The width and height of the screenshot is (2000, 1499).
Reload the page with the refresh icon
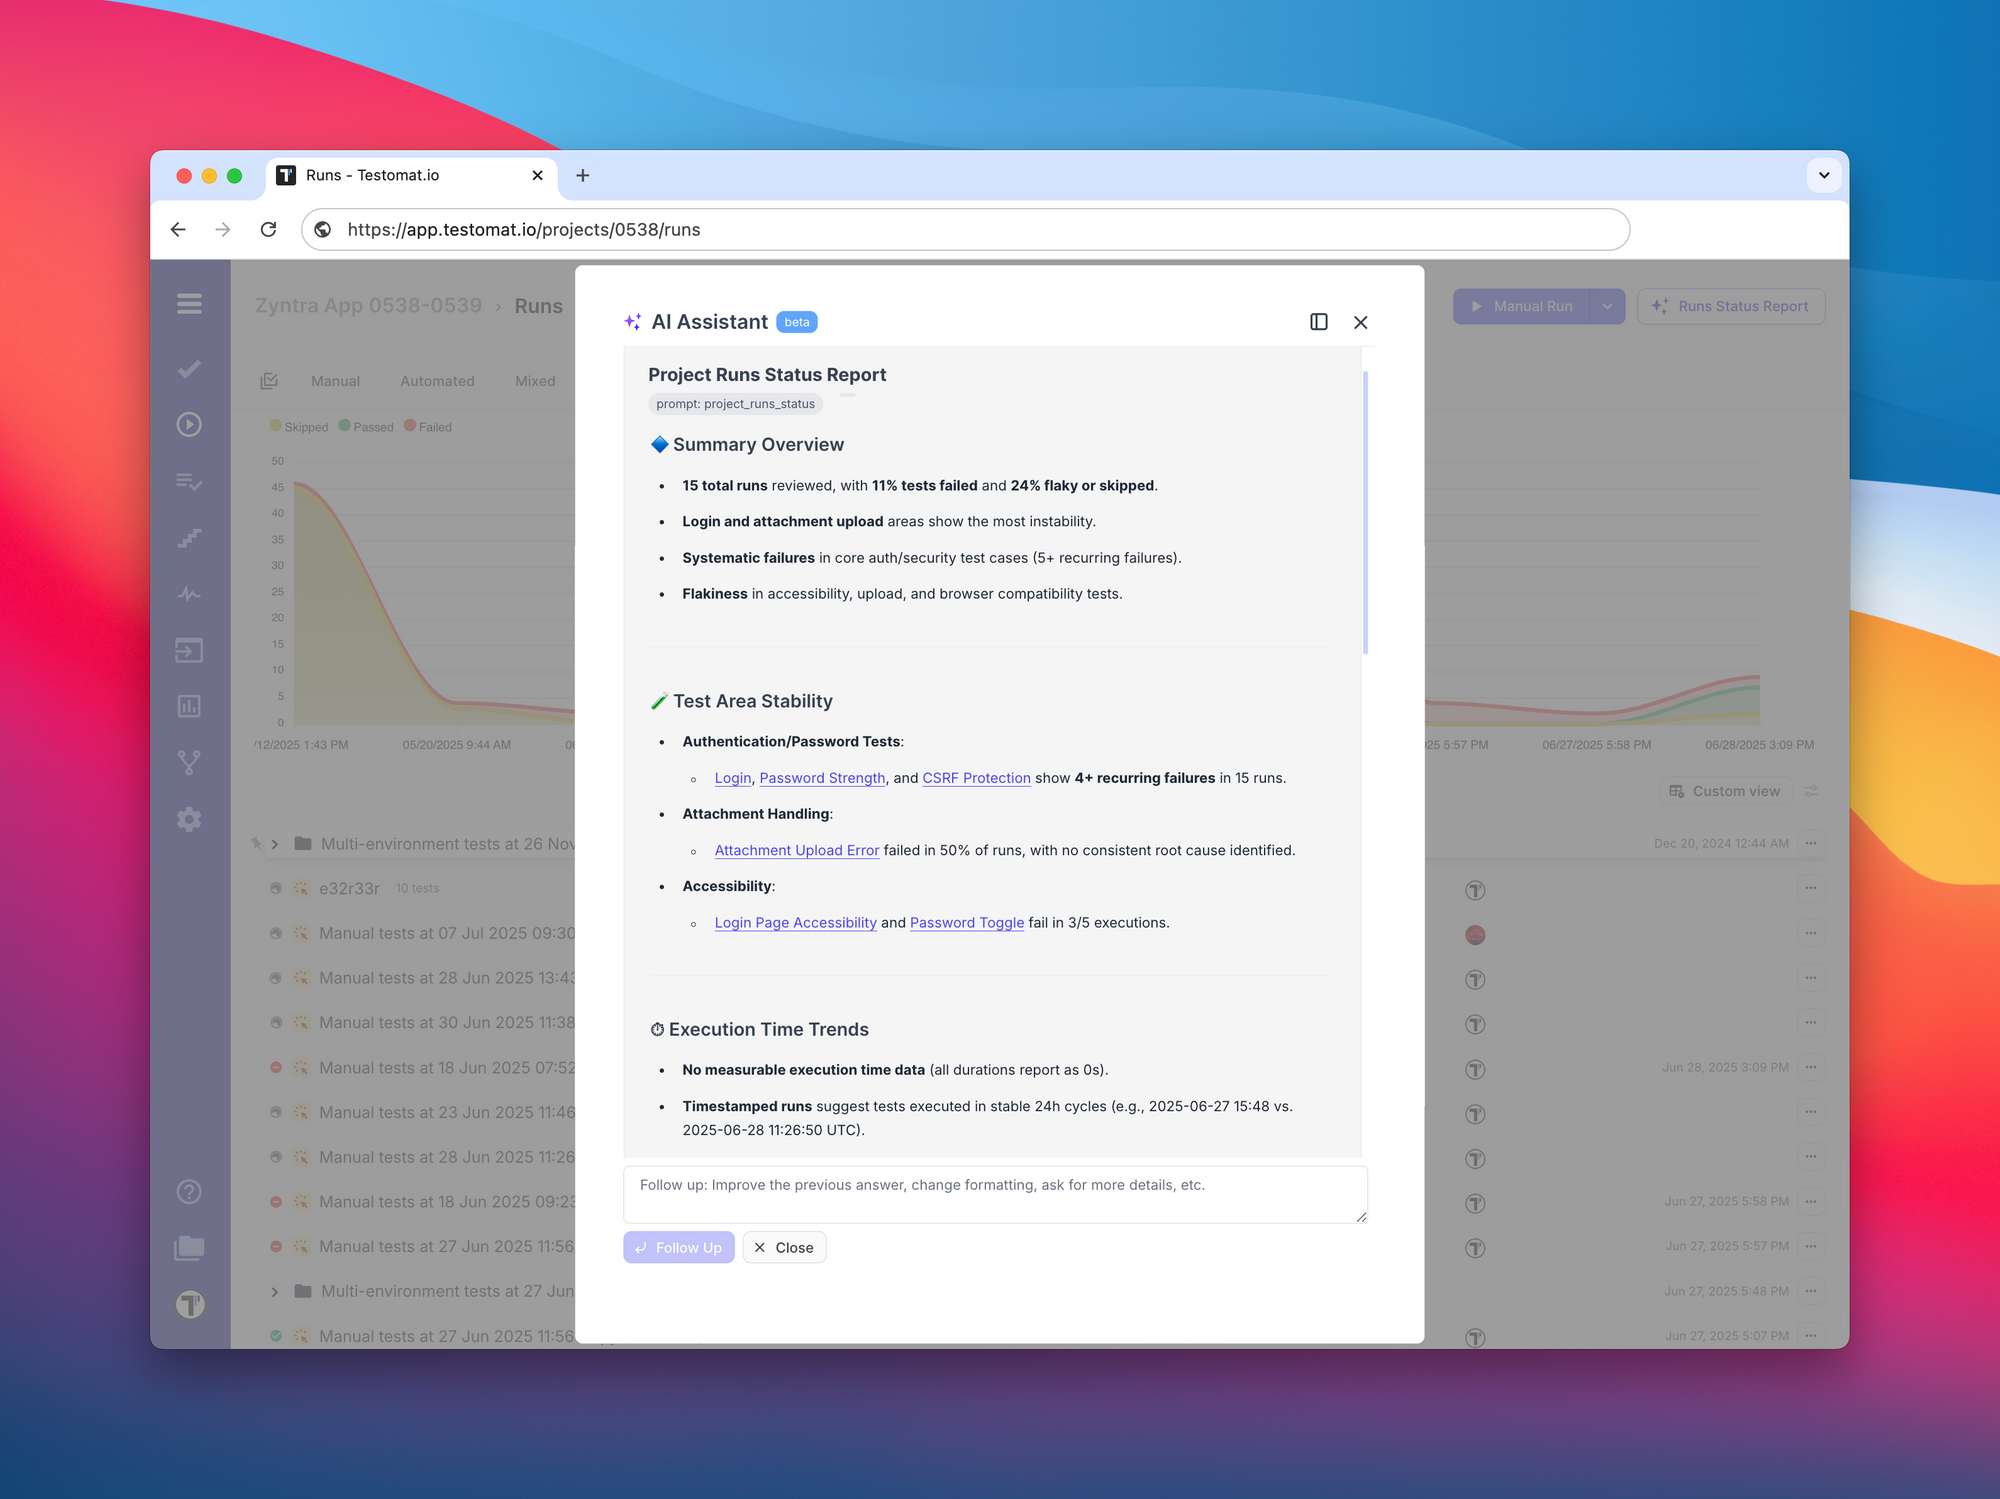(x=268, y=230)
